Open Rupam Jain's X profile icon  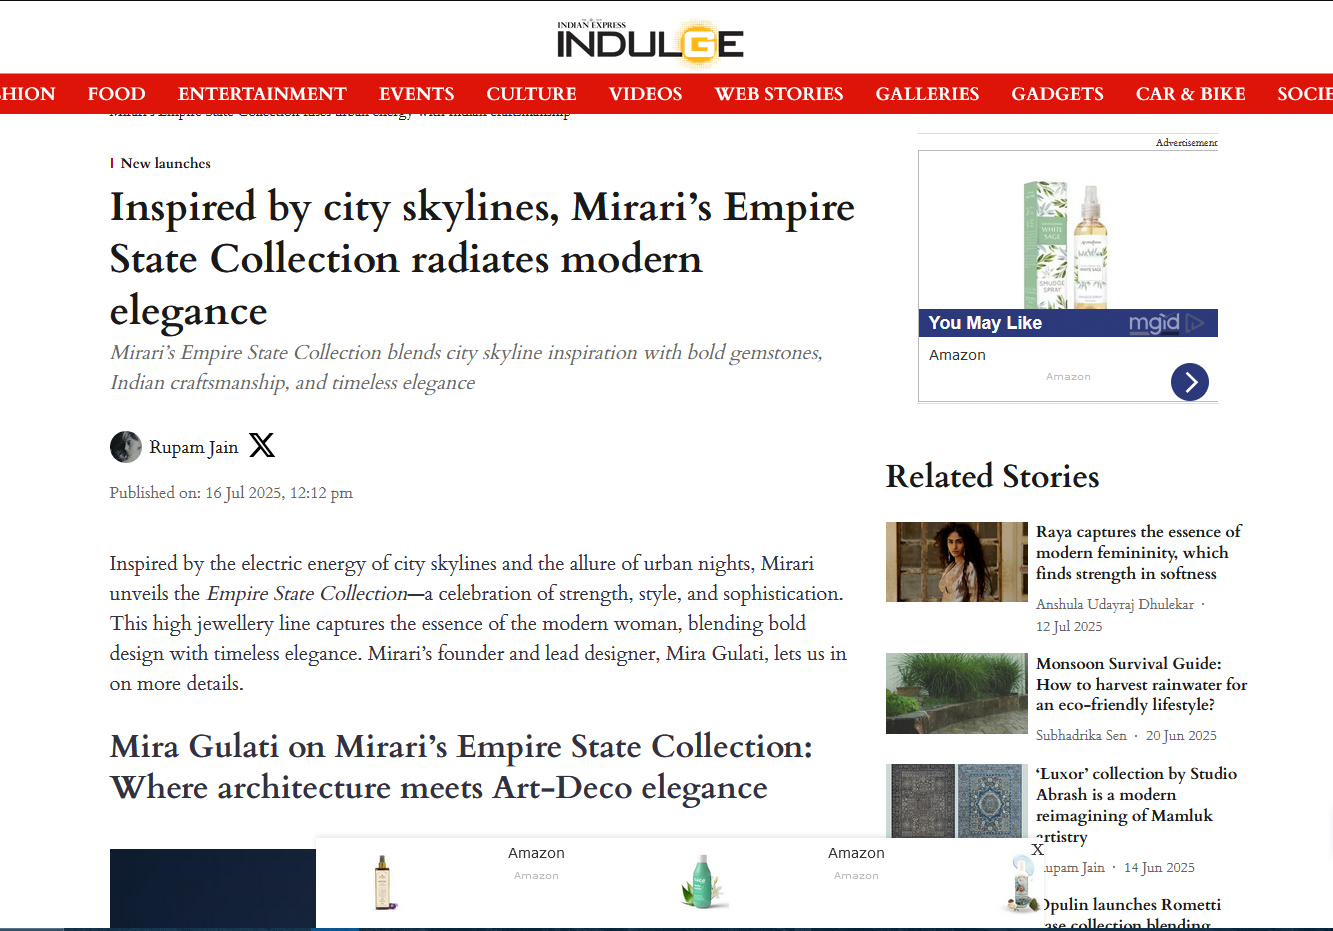pyautogui.click(x=262, y=445)
